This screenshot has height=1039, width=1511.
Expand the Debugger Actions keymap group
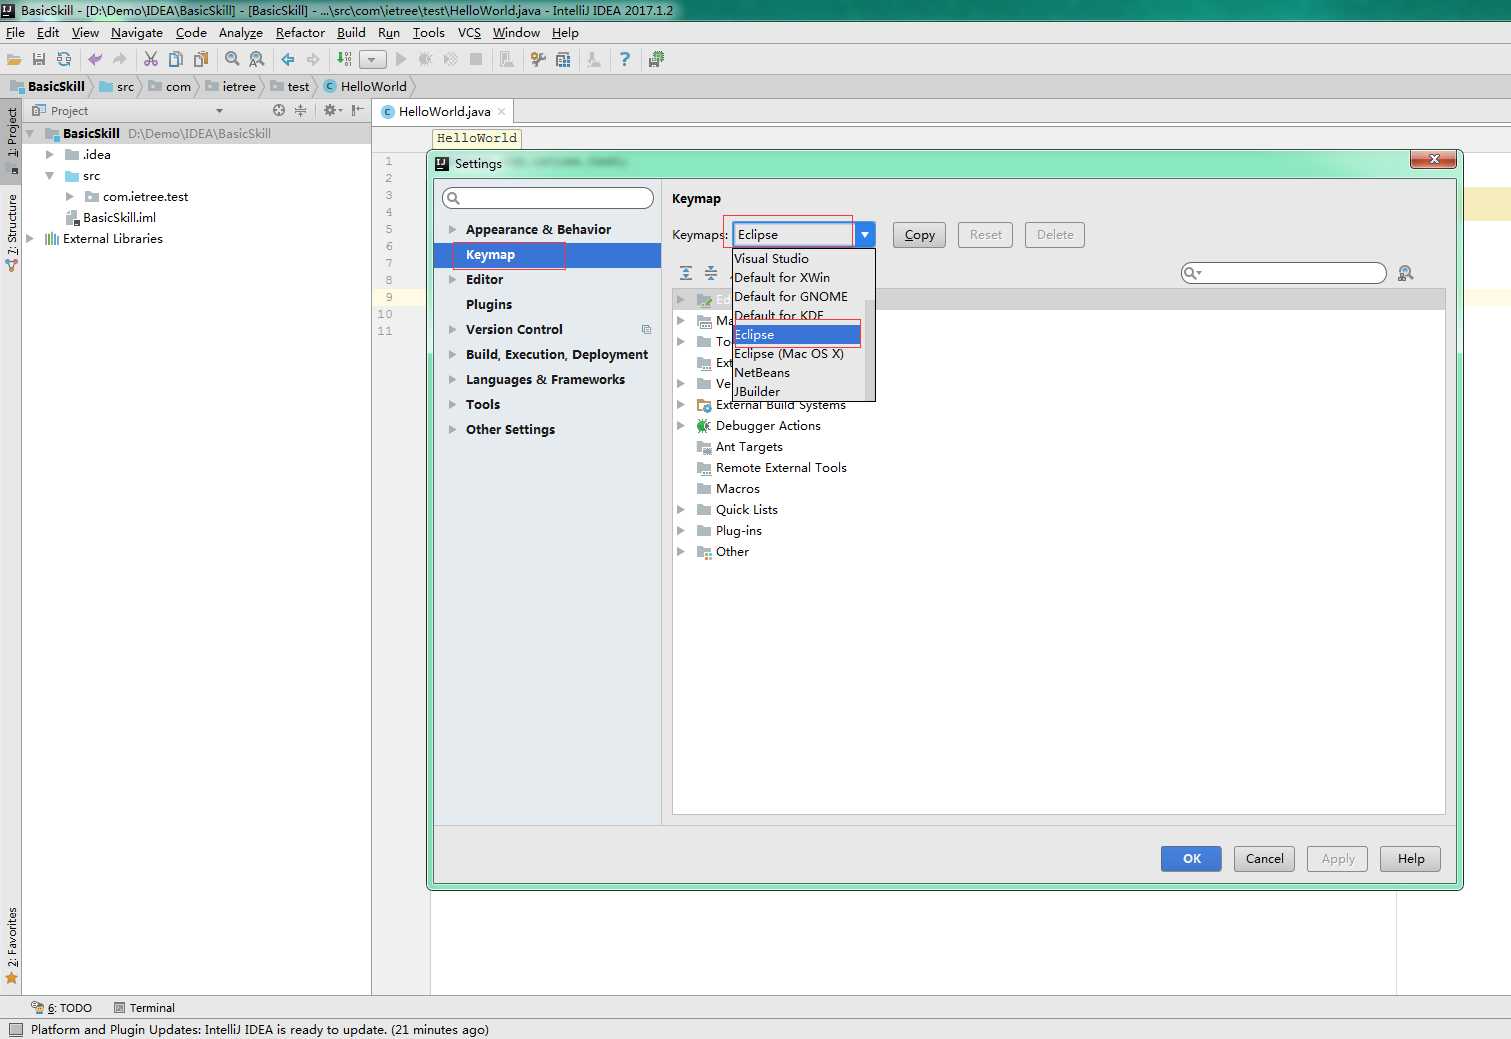coord(681,426)
